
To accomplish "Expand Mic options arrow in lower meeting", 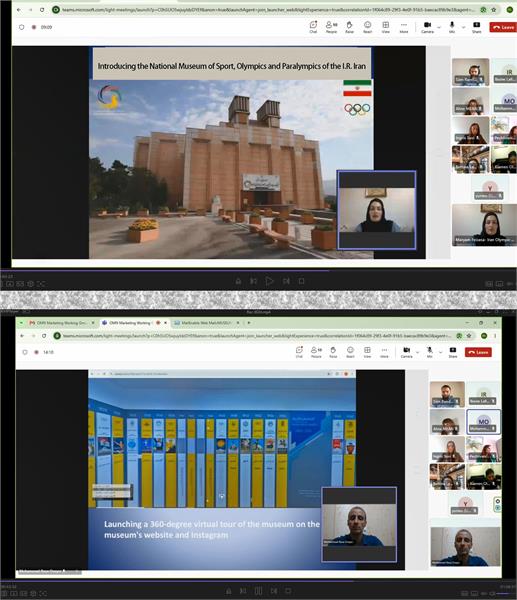I will 440,352.
